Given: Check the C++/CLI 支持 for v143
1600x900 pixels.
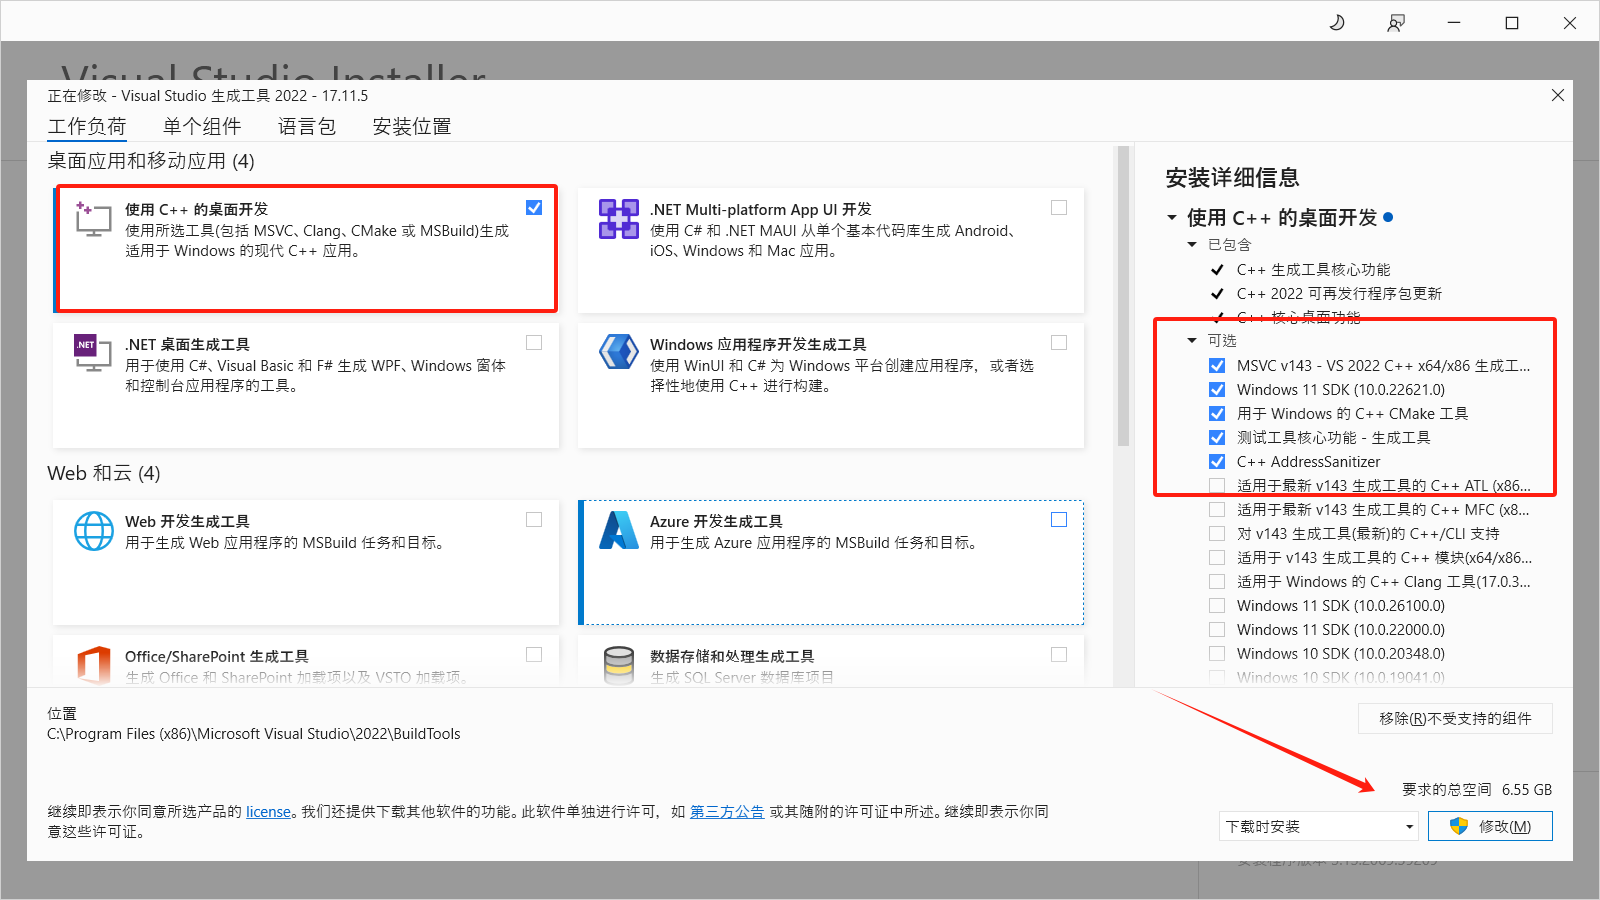Looking at the screenshot, I should click(1217, 534).
